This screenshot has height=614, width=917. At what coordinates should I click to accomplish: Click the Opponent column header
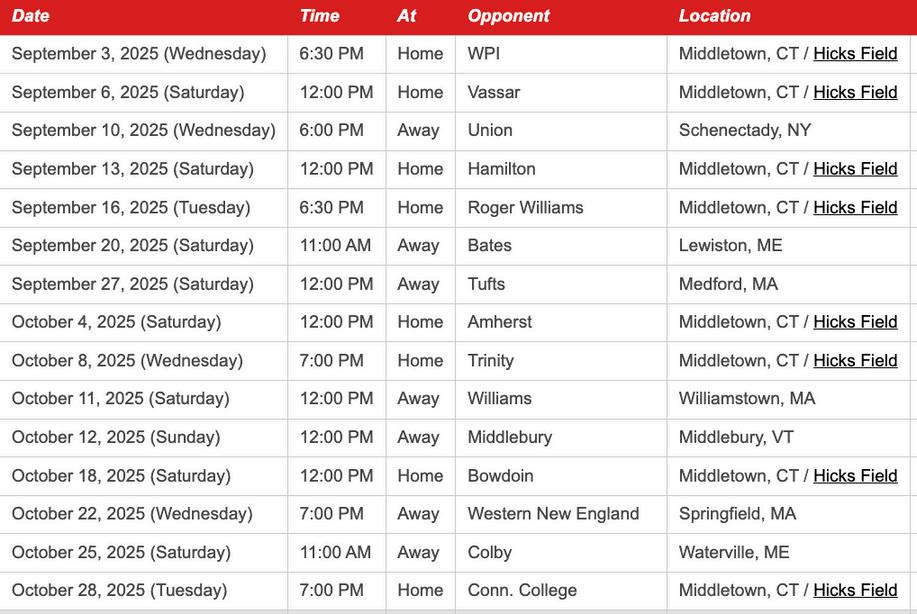pos(508,16)
